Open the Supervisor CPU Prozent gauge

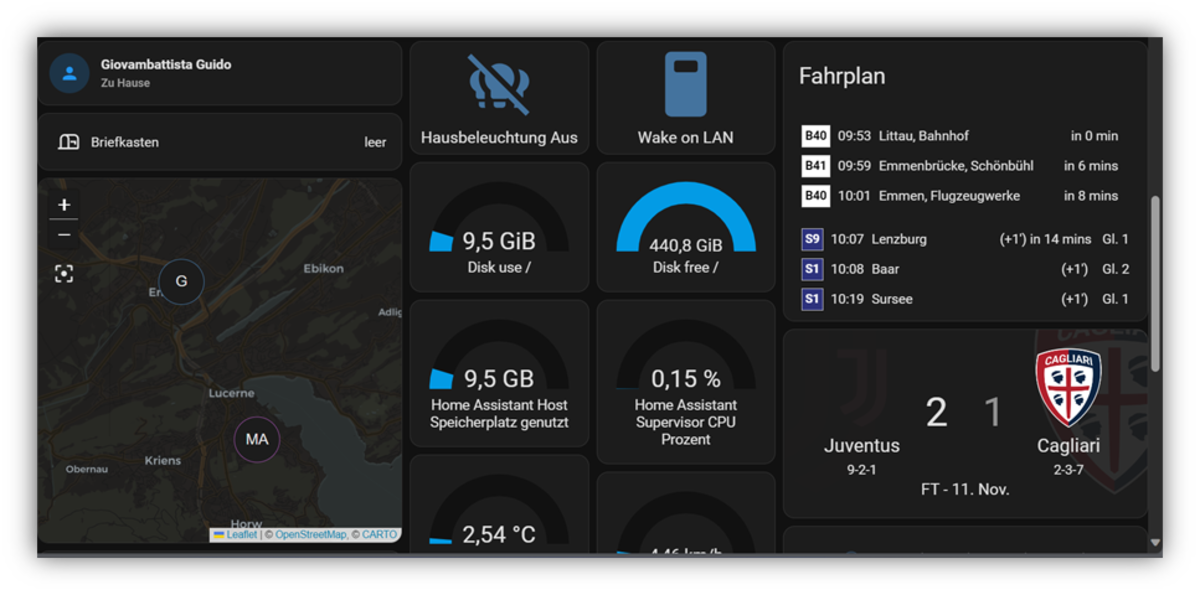(685, 375)
